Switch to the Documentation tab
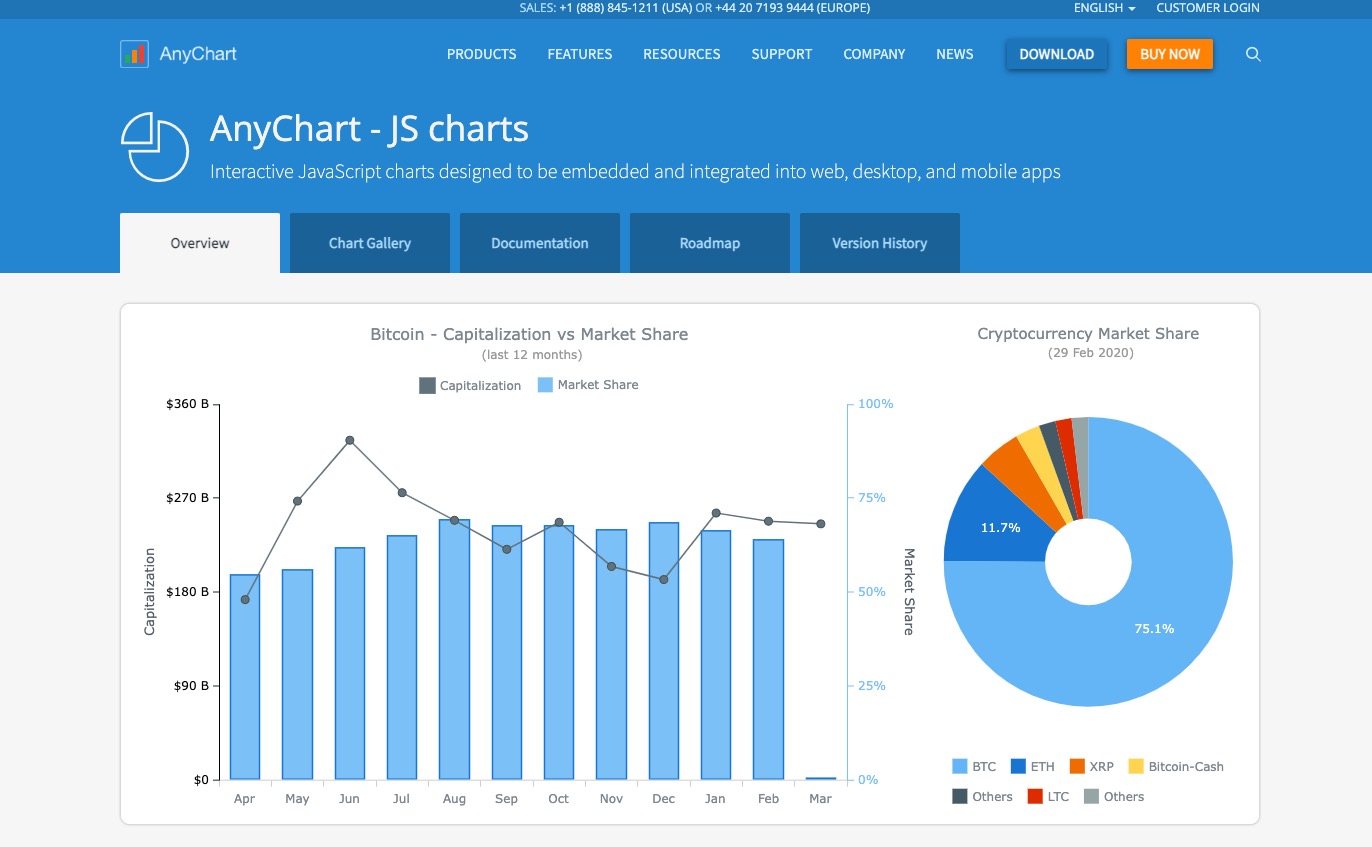The height and width of the screenshot is (847, 1372). click(540, 243)
